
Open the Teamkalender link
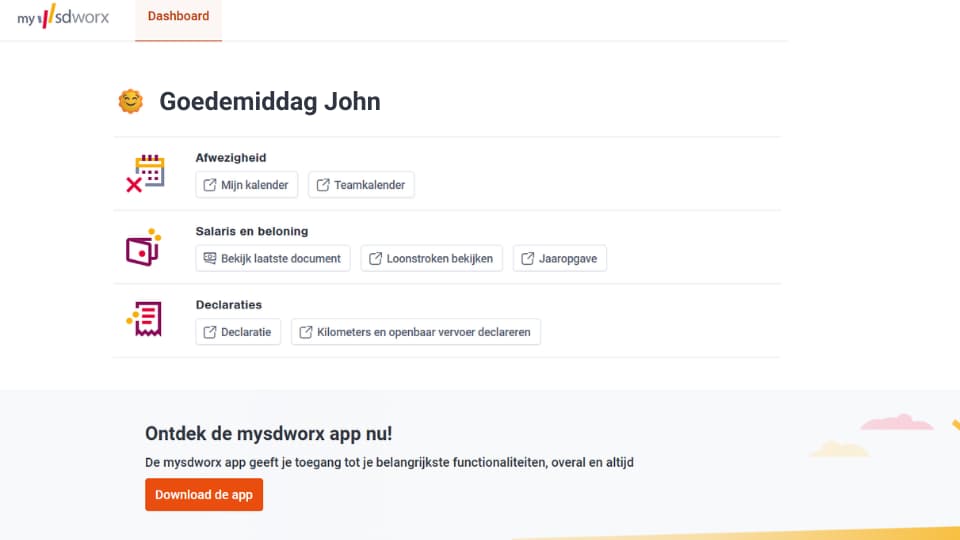tap(362, 185)
